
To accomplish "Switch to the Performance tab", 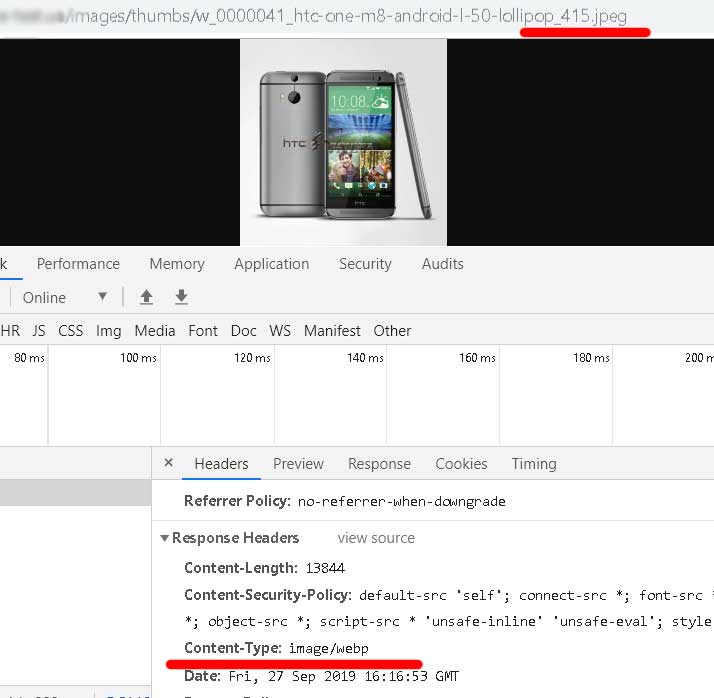I will [78, 264].
